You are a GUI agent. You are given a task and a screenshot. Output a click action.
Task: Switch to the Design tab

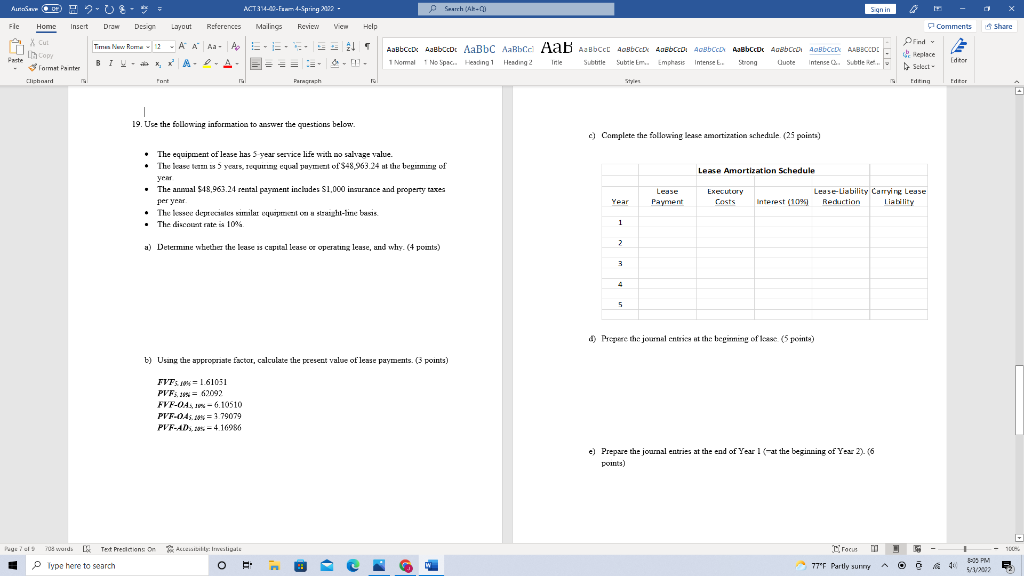click(145, 27)
